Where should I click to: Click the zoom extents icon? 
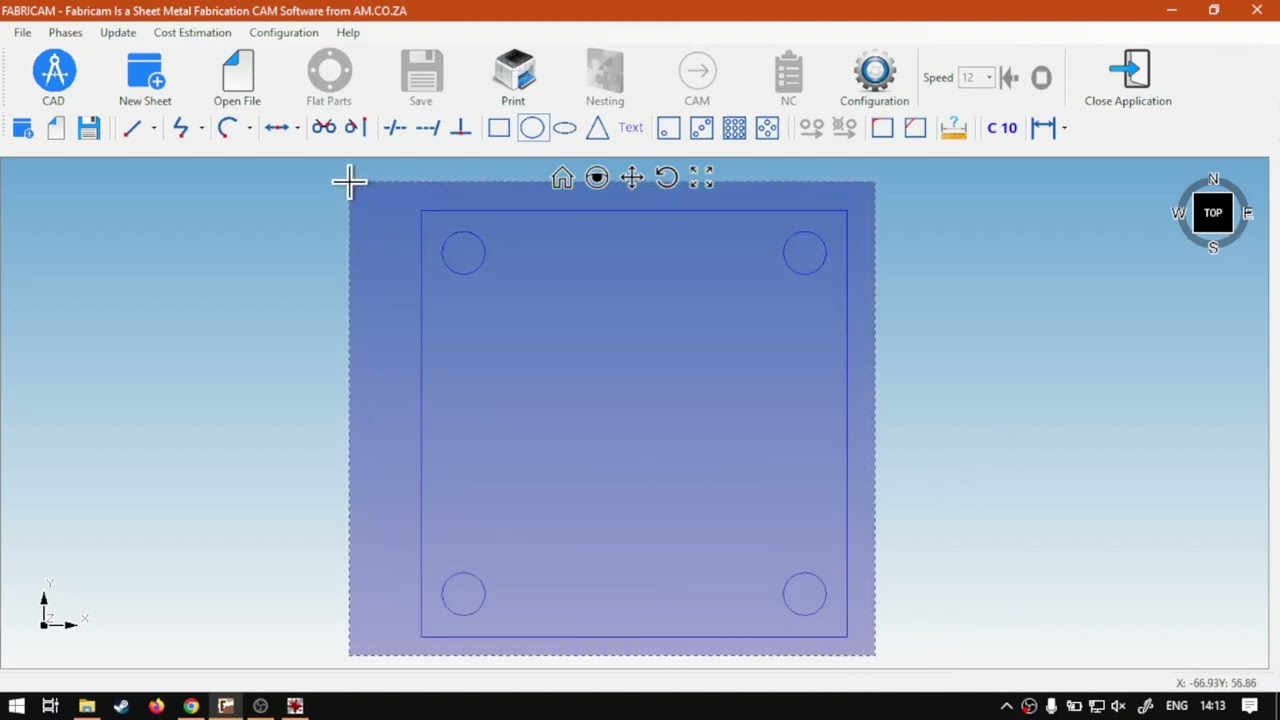tap(702, 178)
